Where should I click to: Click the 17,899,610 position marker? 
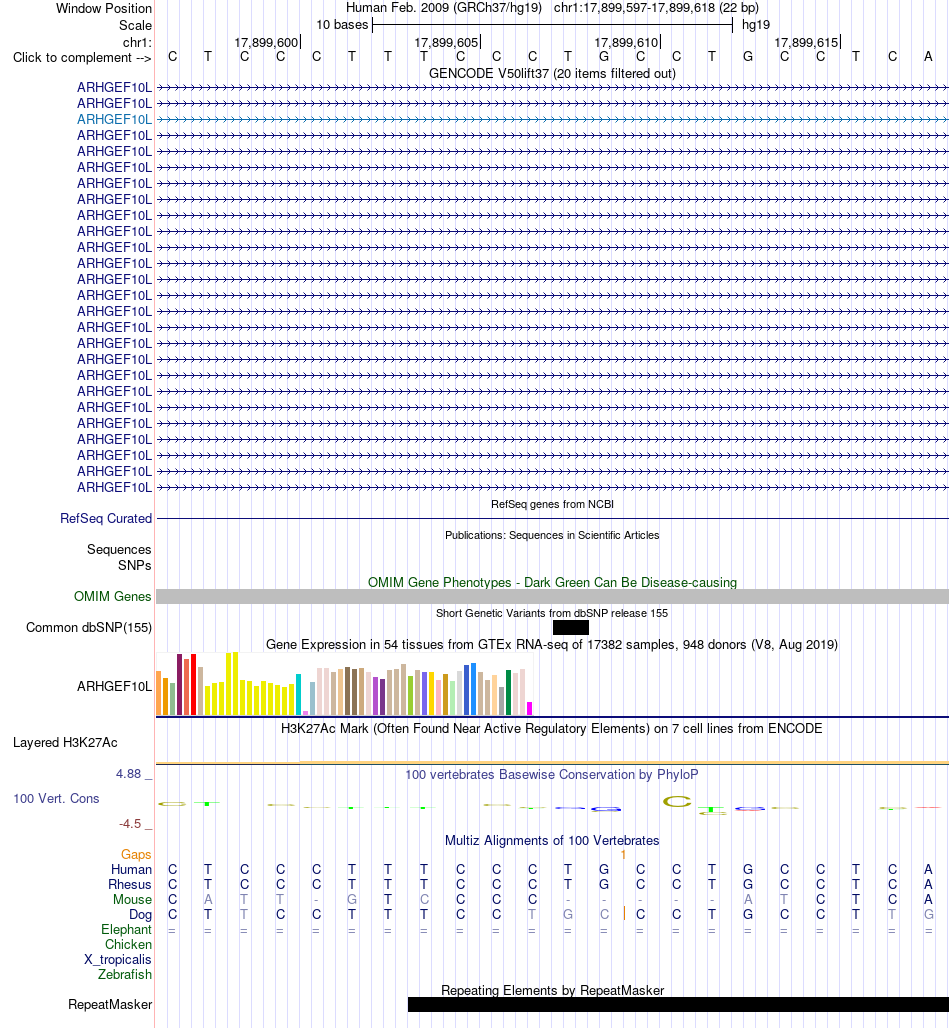click(626, 43)
